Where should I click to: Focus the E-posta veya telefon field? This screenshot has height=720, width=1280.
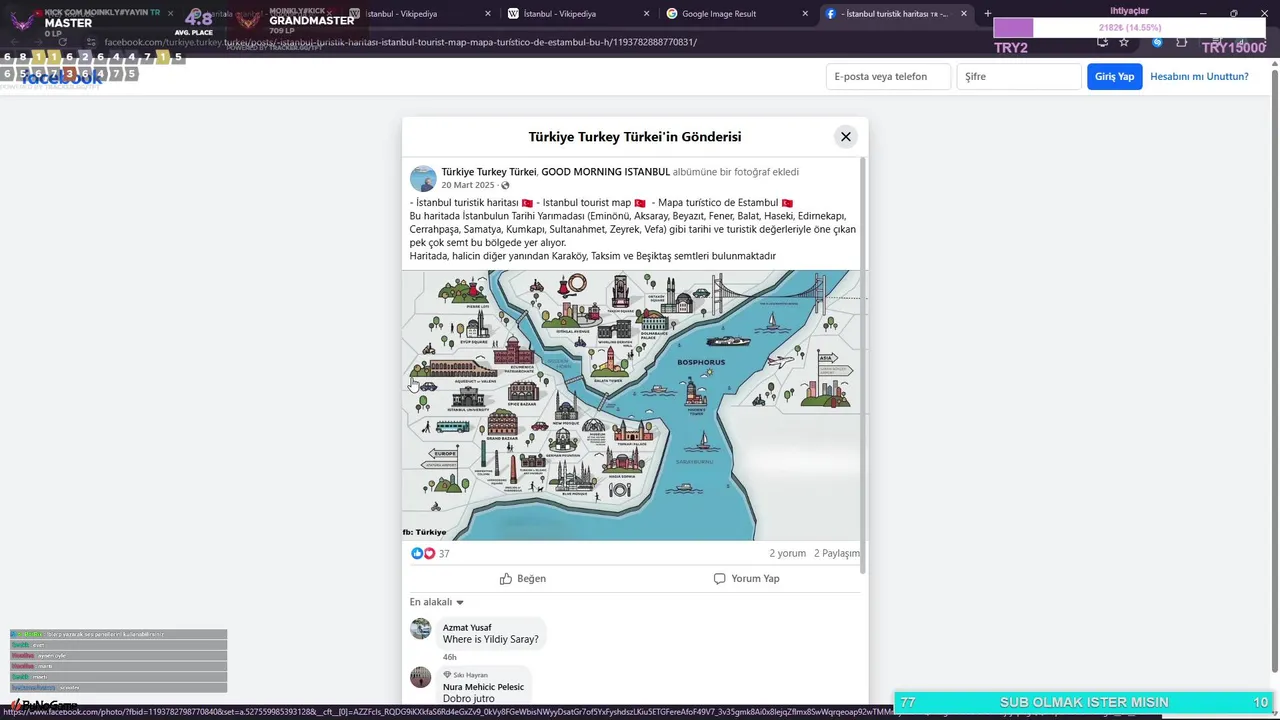click(x=888, y=77)
